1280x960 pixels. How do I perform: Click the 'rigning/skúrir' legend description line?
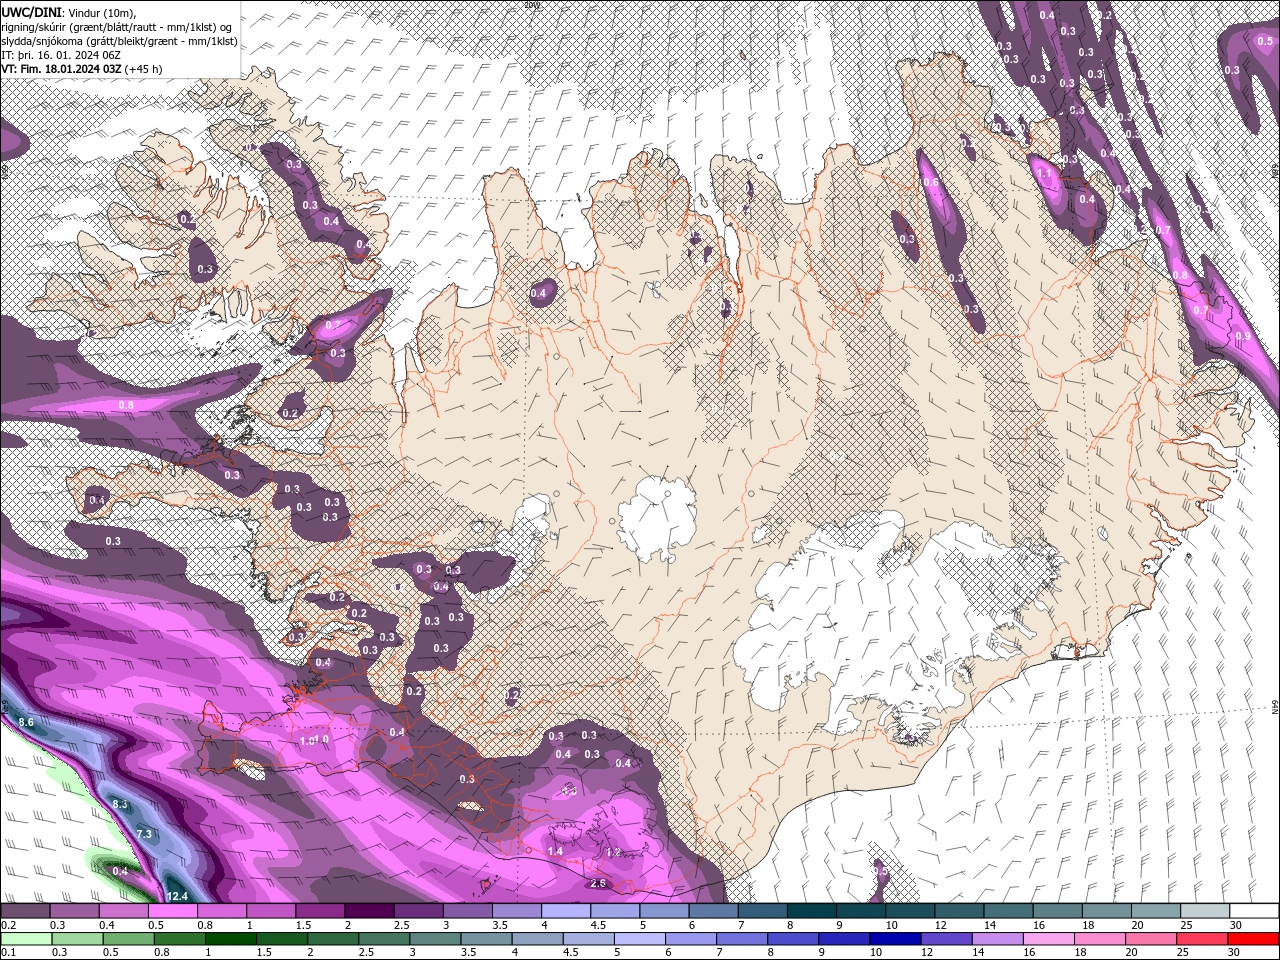click(117, 26)
